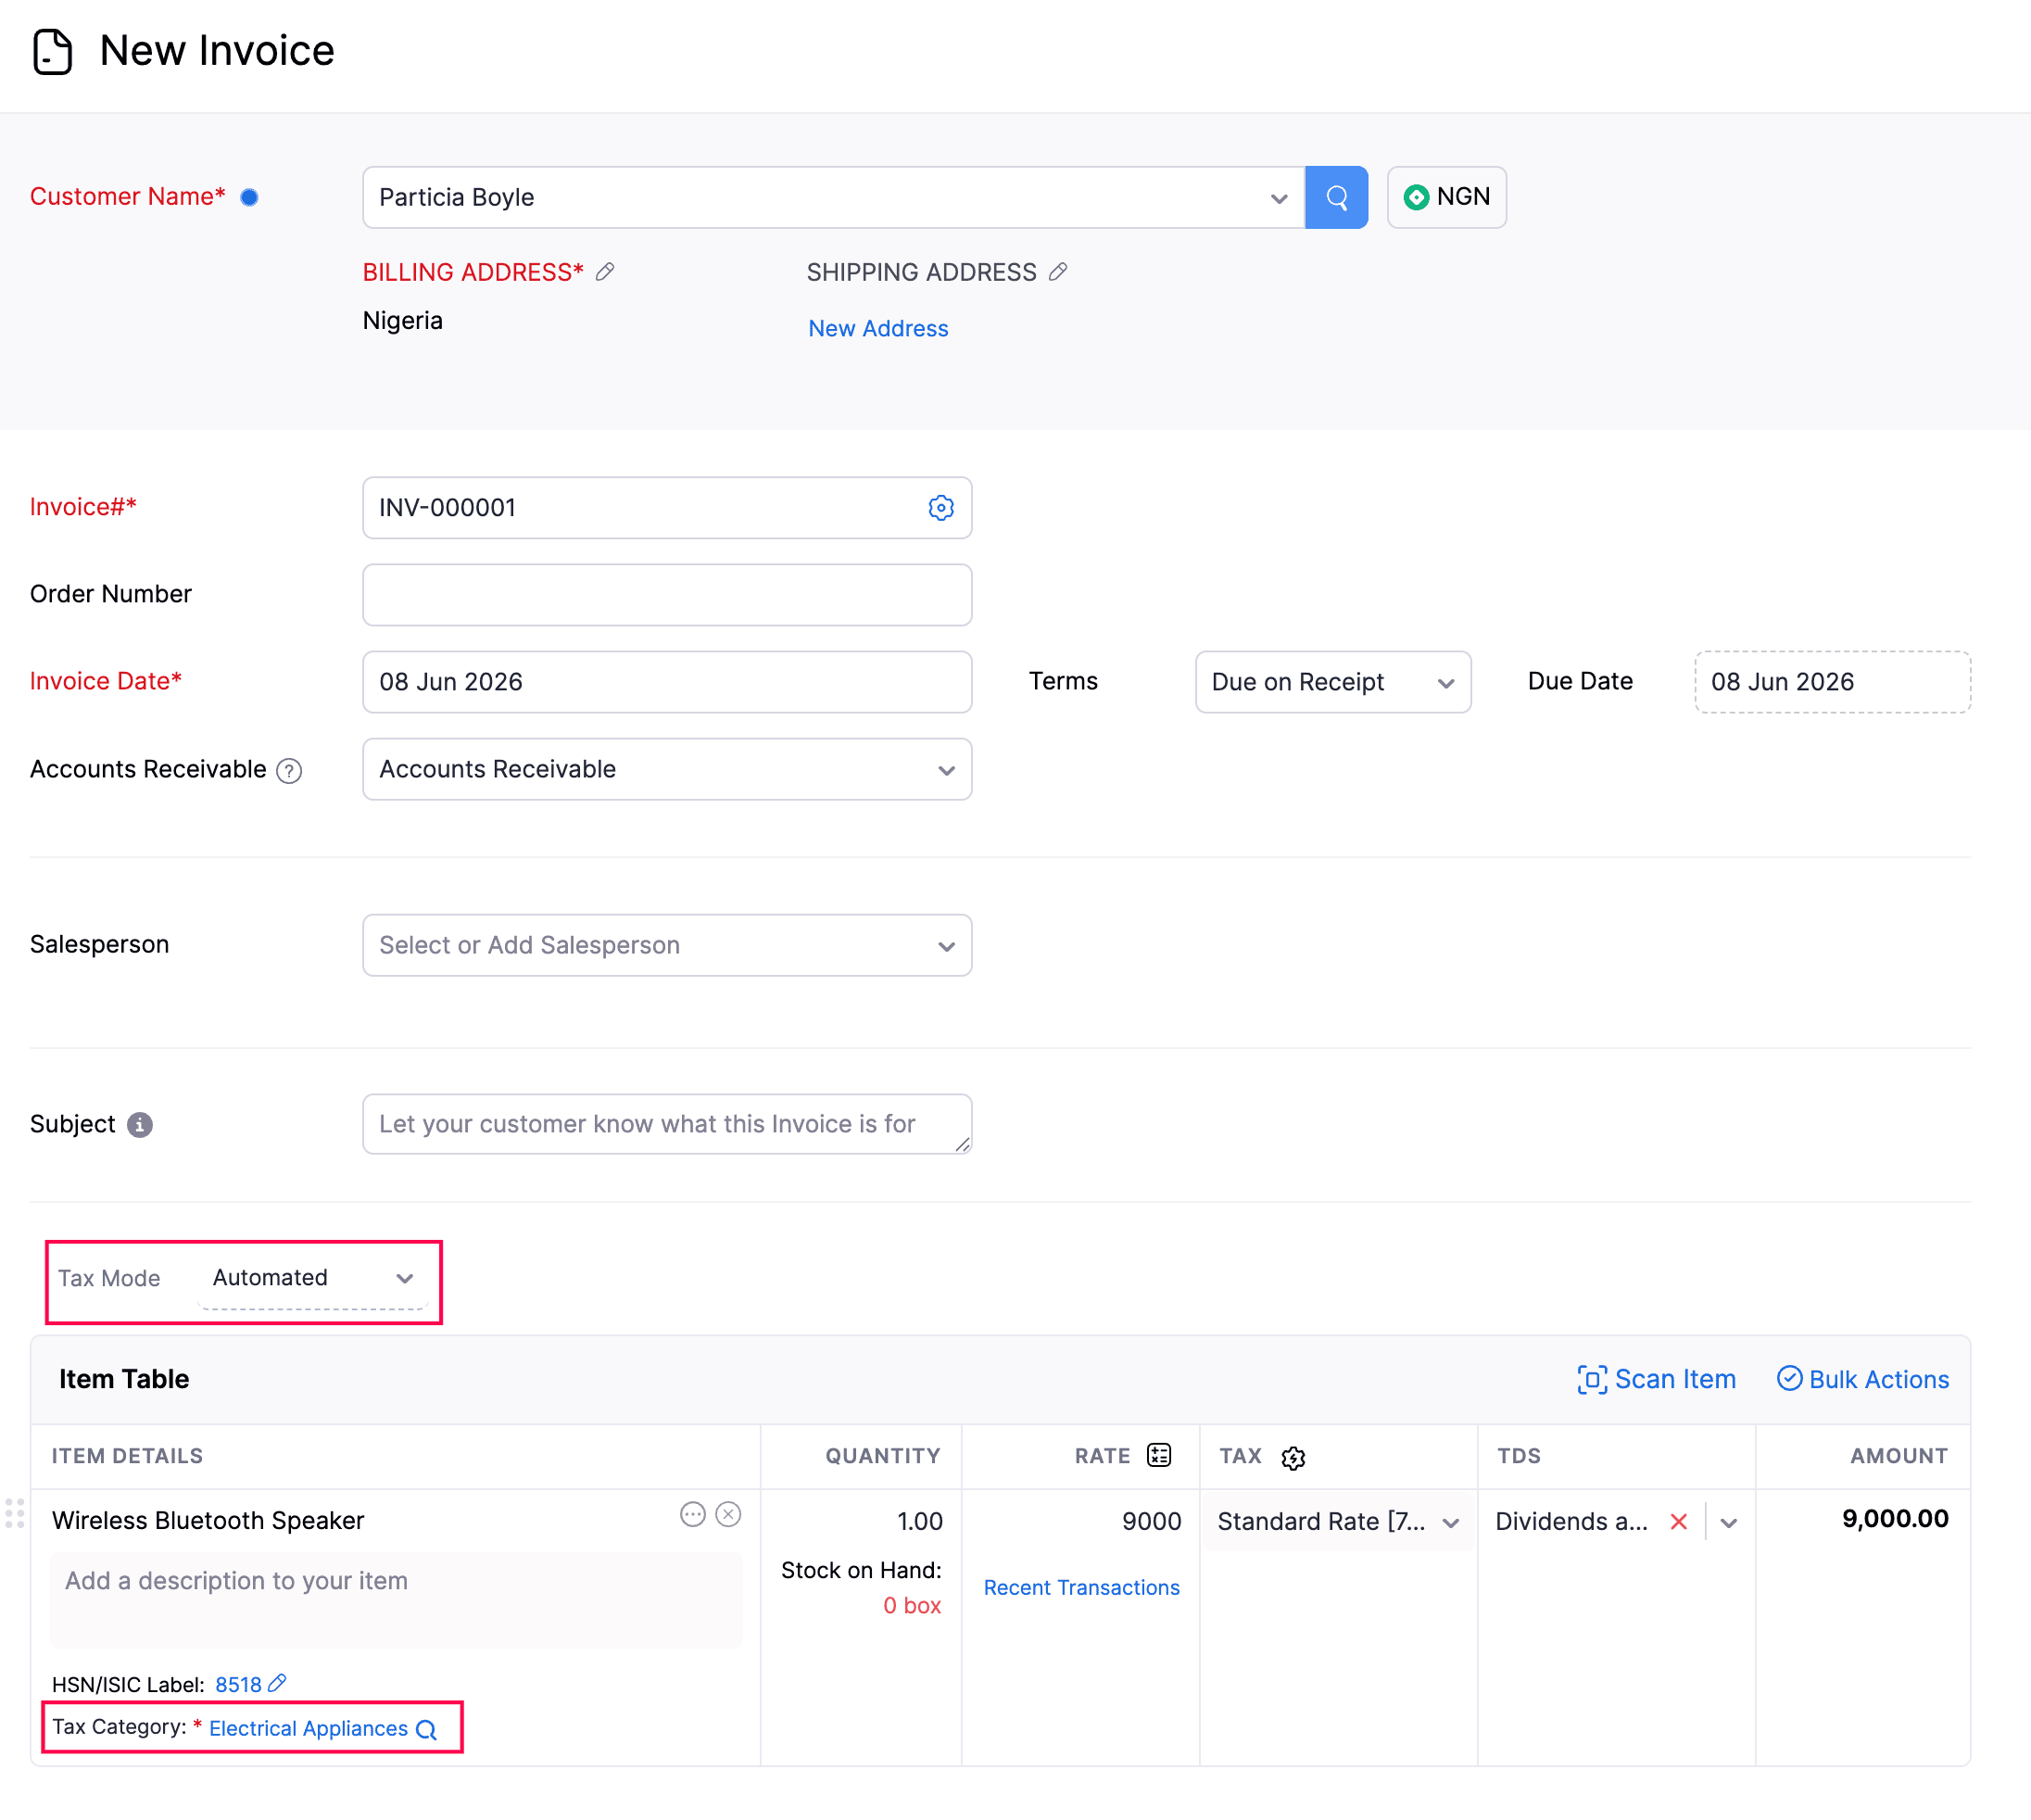Open invoice number settings gear
The width and height of the screenshot is (2031, 1820).
941,508
